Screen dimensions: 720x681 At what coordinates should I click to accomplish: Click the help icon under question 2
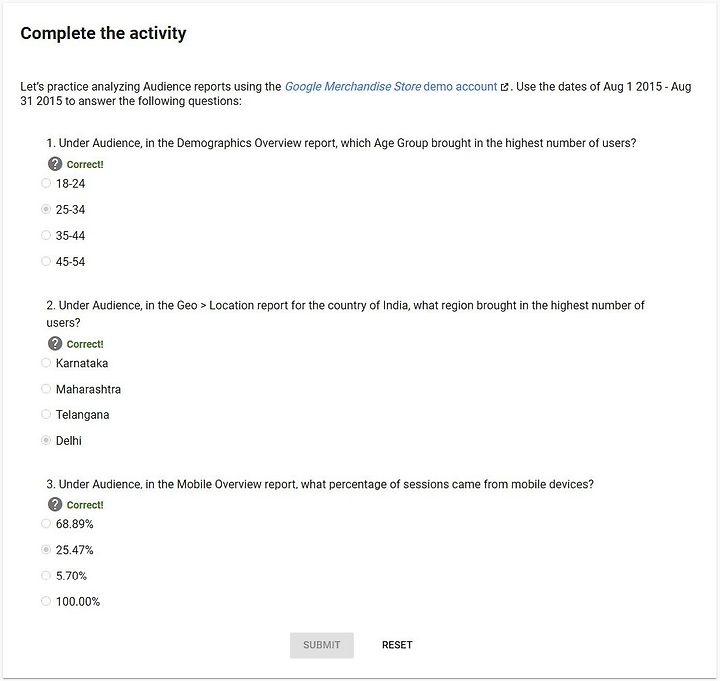pos(55,343)
